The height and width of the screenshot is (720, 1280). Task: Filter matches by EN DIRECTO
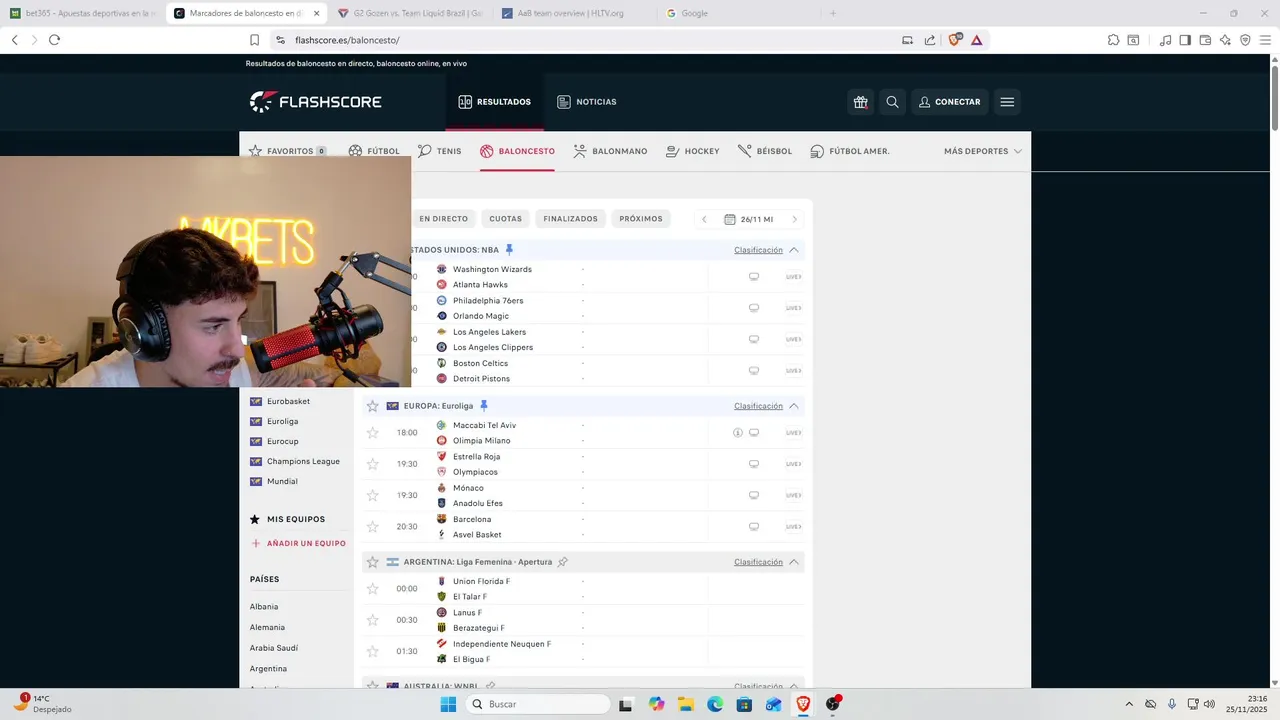pyautogui.click(x=444, y=219)
